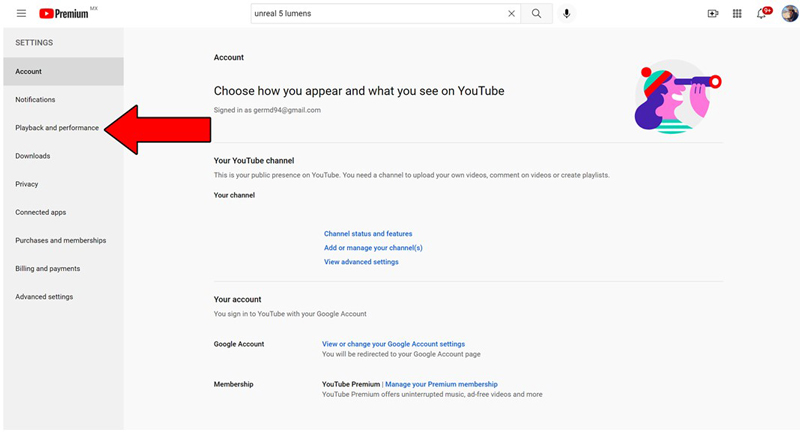Open Channel status and features link
This screenshot has height=434, width=800.
pos(368,234)
